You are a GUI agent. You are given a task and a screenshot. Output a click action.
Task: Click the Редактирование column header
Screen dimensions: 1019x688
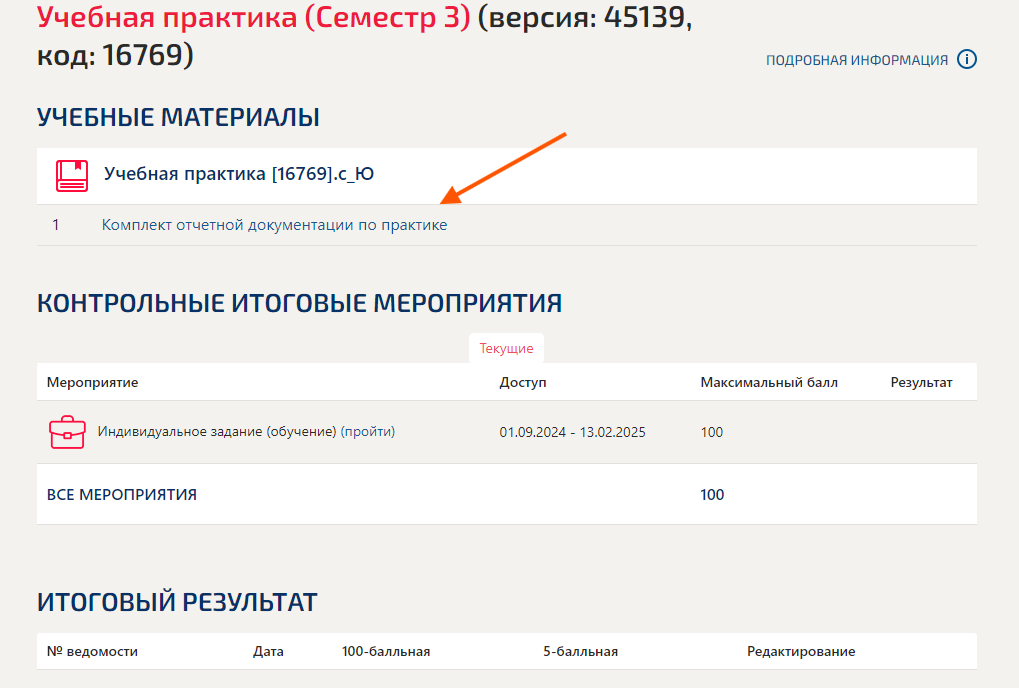click(x=802, y=651)
